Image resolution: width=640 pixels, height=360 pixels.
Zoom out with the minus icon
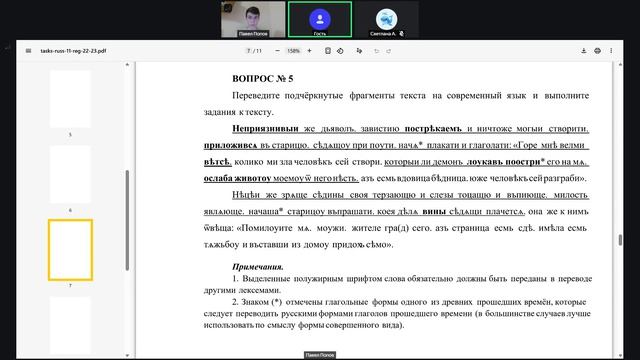pyautogui.click(x=278, y=51)
